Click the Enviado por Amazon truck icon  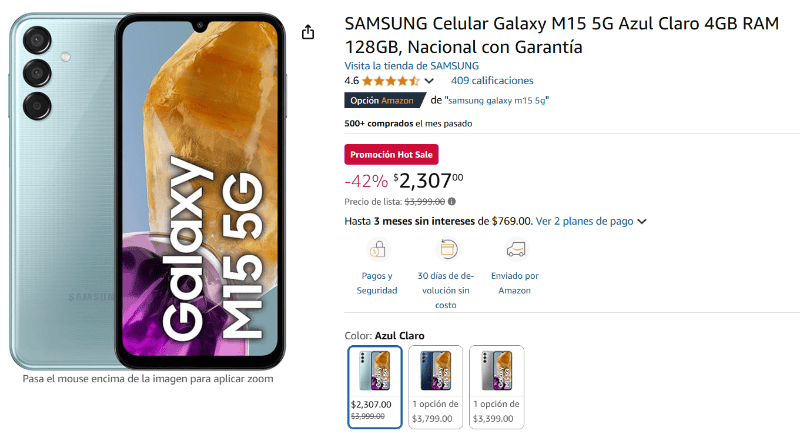click(516, 250)
